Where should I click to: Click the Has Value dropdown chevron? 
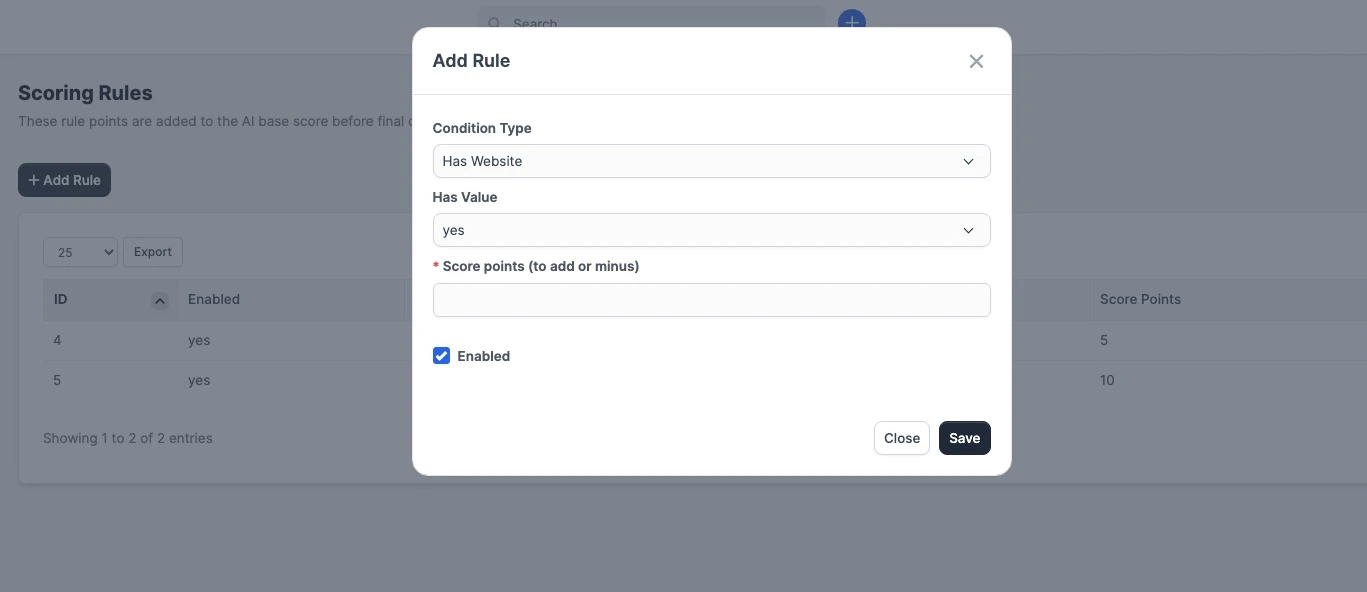pos(967,230)
